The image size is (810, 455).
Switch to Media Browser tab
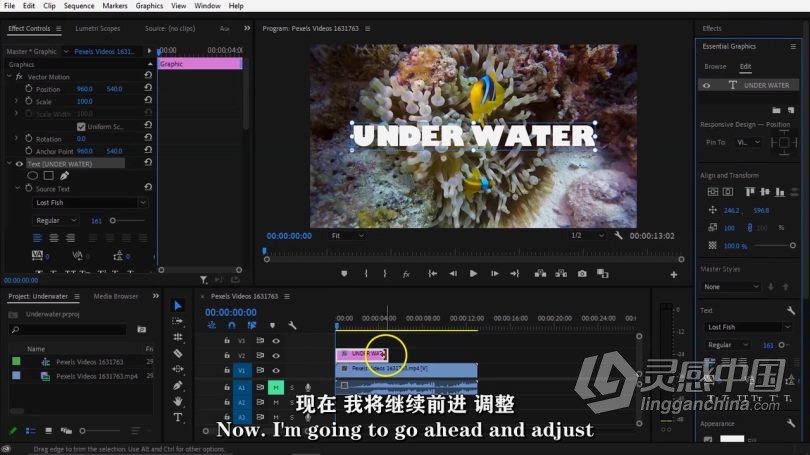(116, 296)
